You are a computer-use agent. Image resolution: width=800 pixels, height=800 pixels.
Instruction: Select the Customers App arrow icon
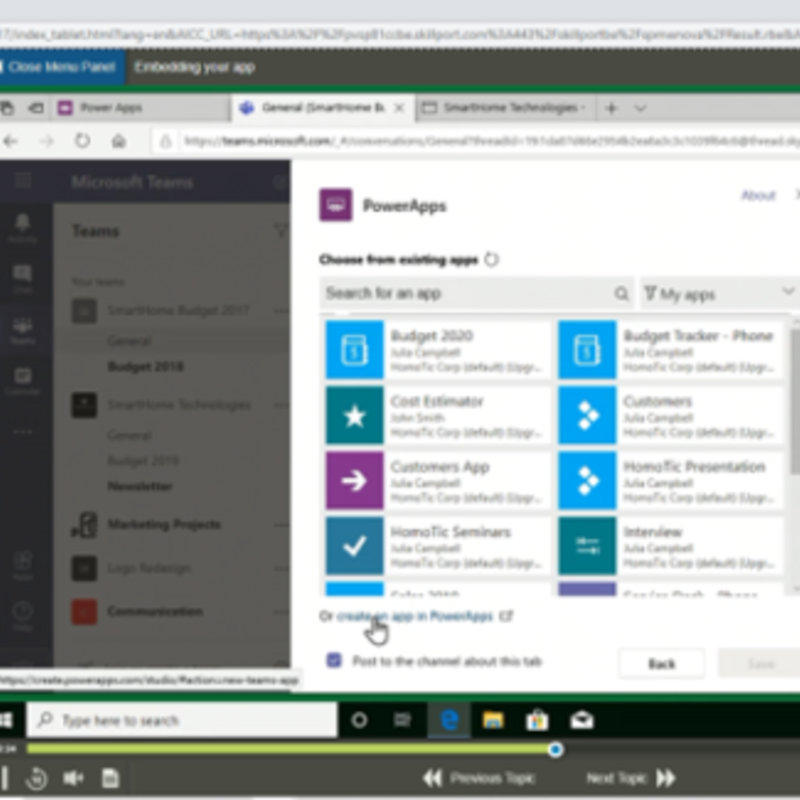pyautogui.click(x=354, y=480)
